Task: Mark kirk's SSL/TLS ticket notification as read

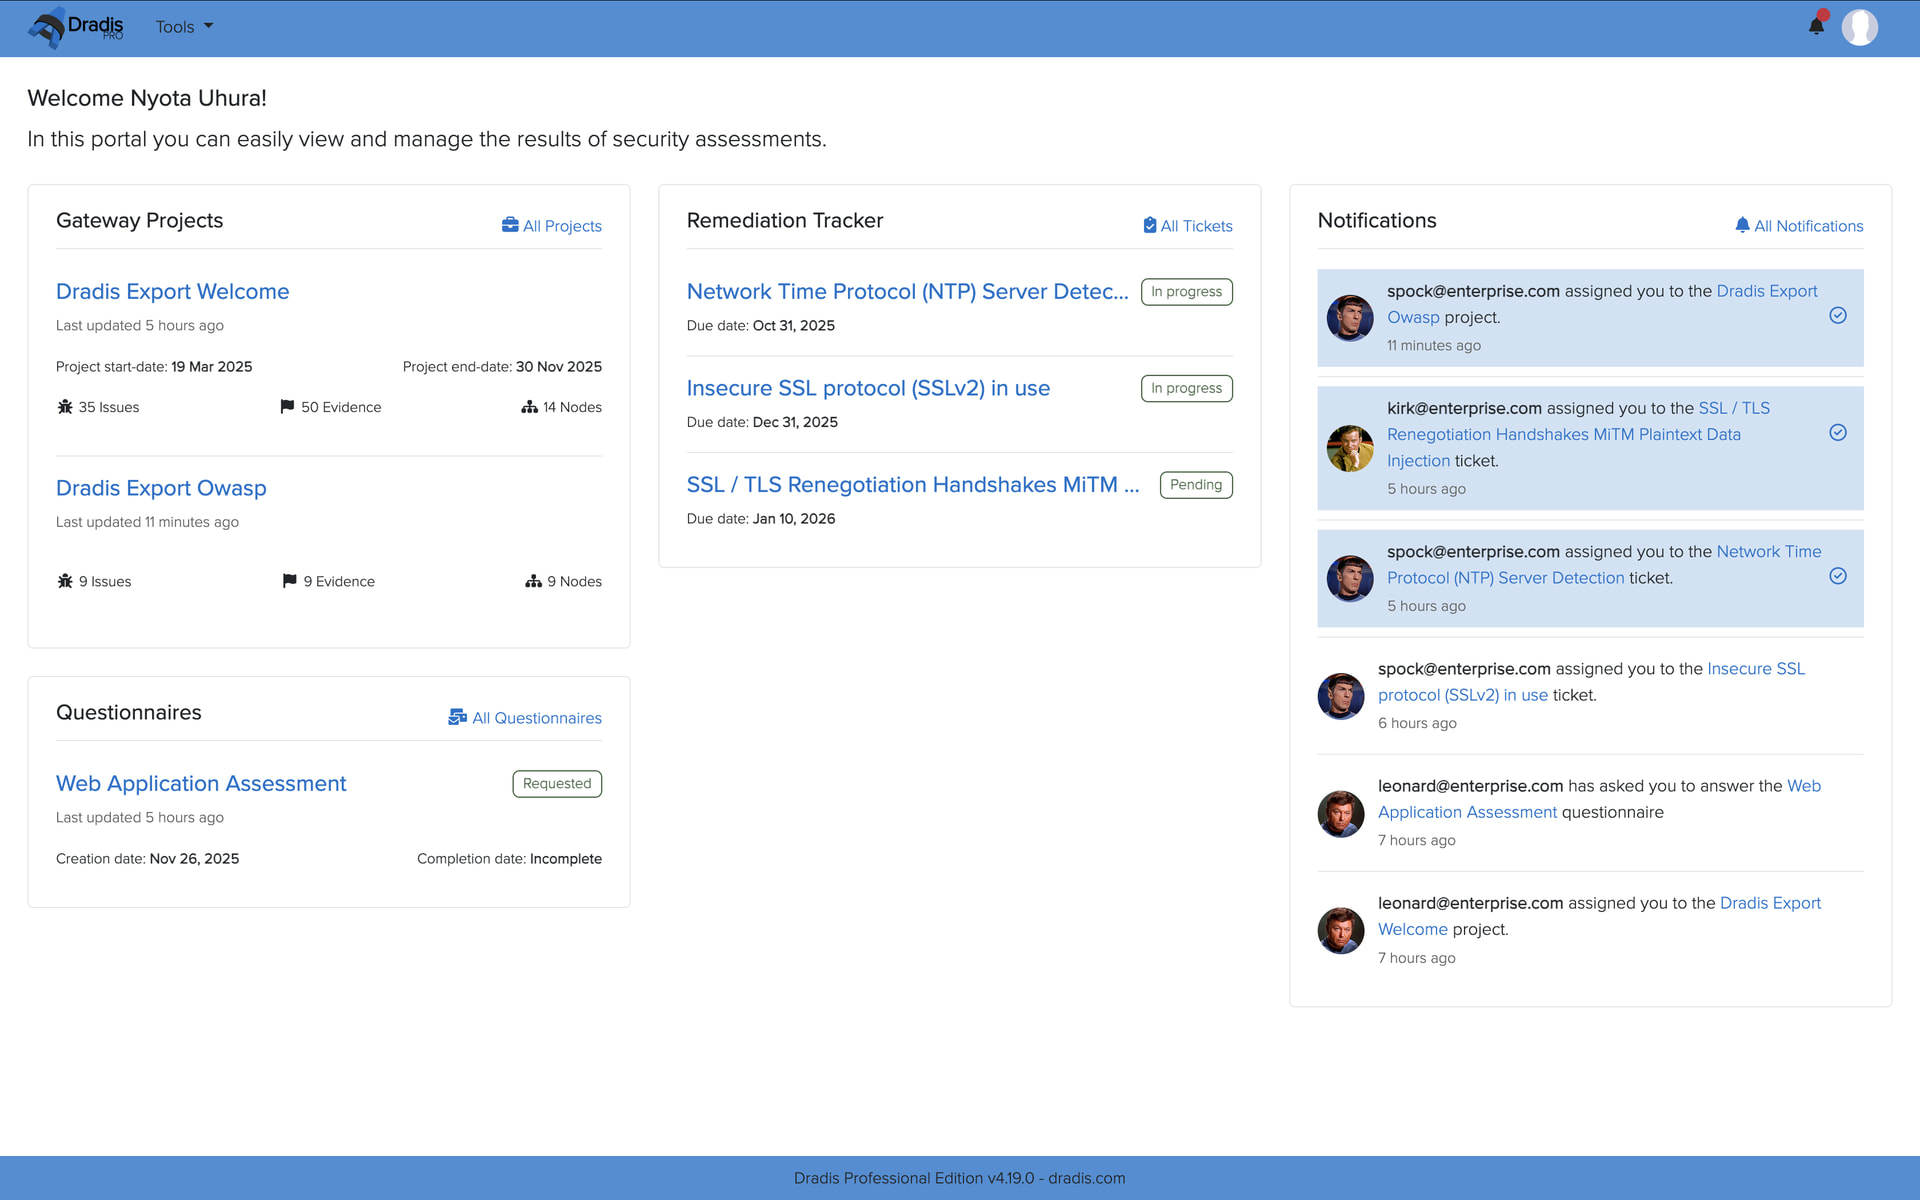Action: tap(1837, 433)
